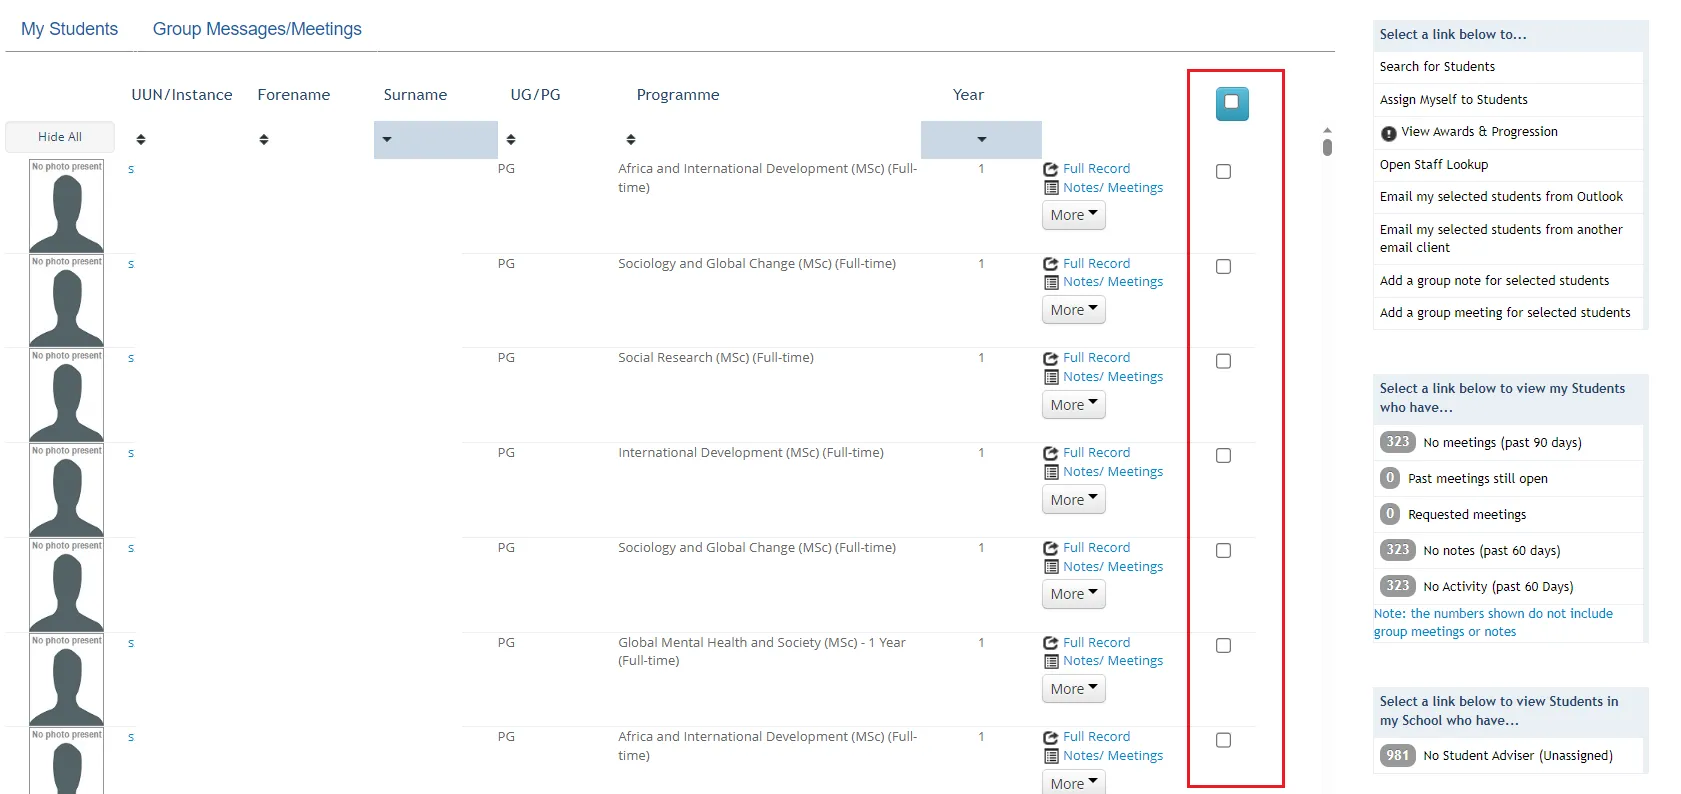Image resolution: width=1681 pixels, height=794 pixels.
Task: Sort the Programme column
Action: tap(631, 140)
